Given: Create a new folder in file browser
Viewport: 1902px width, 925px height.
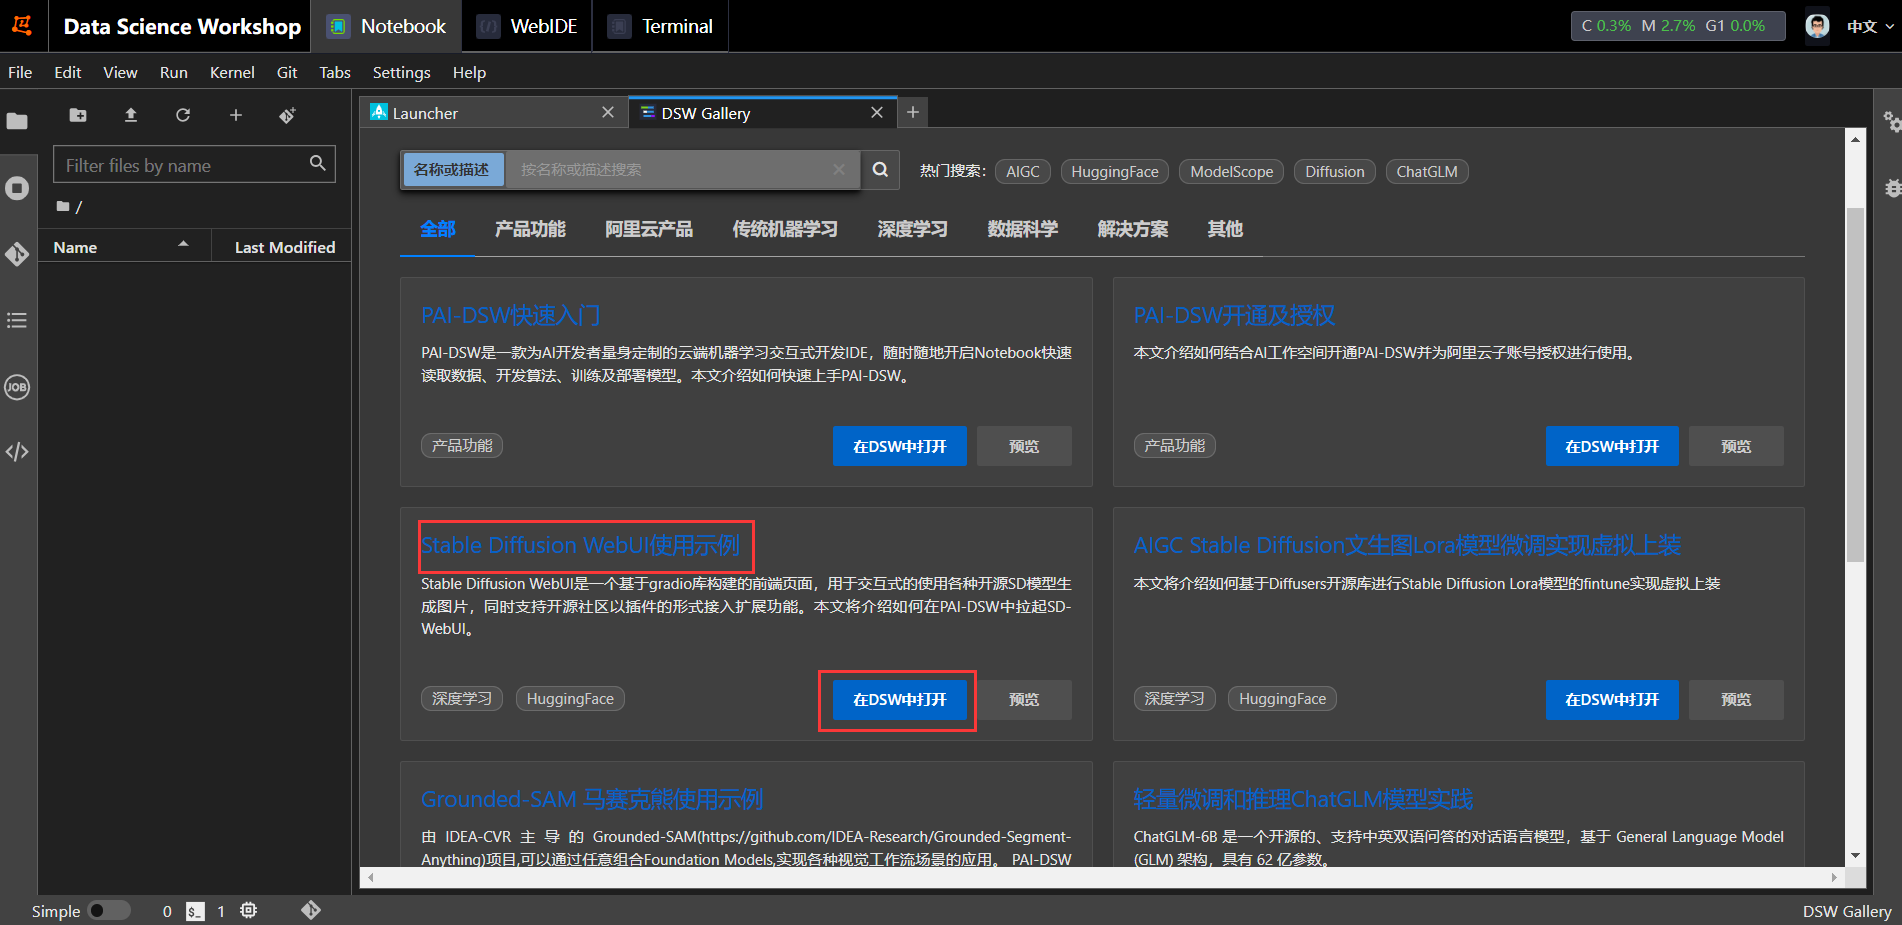Looking at the screenshot, I should pyautogui.click(x=78, y=115).
